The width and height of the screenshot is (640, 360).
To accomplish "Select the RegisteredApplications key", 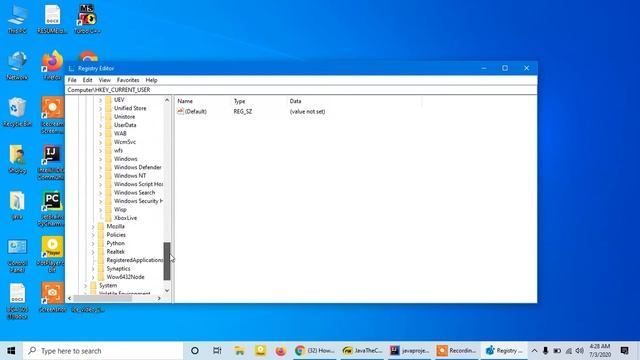I will click(135, 260).
